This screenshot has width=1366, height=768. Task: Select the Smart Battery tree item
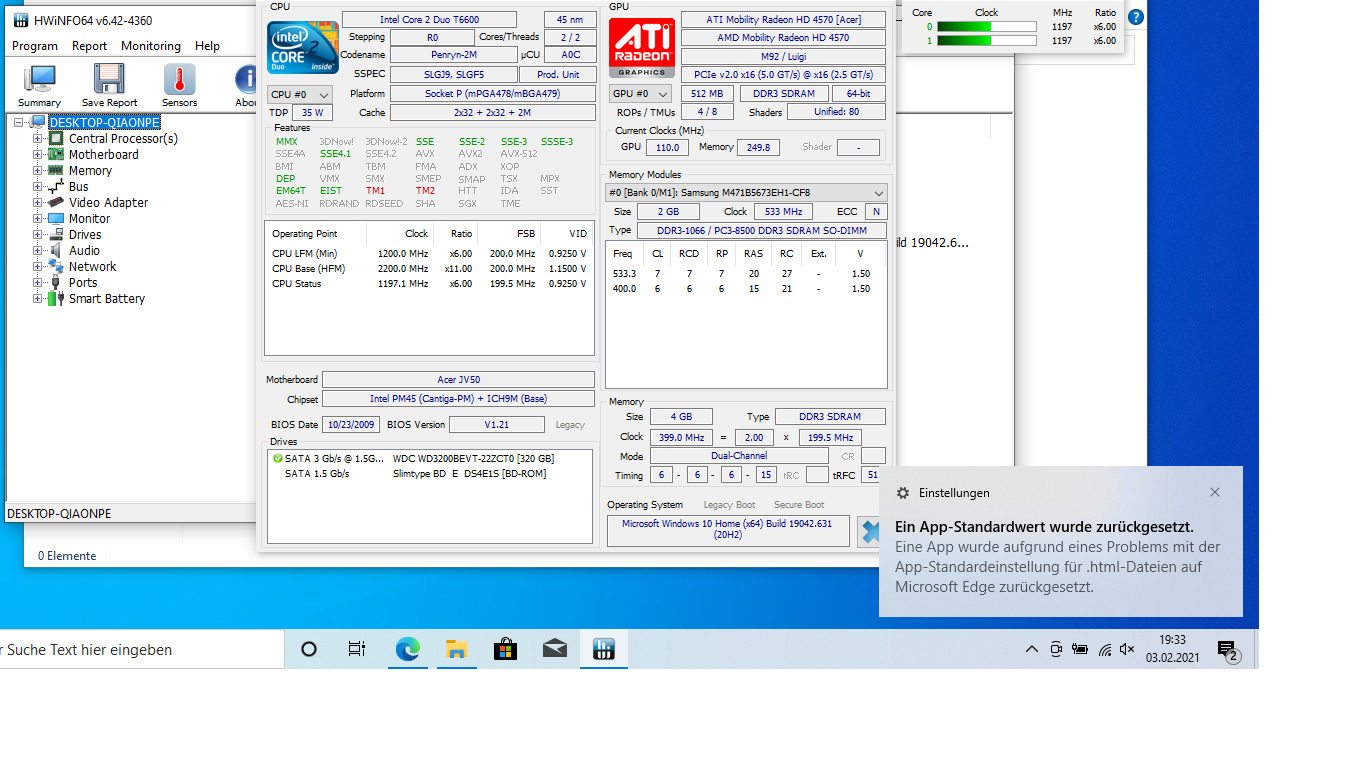(107, 299)
